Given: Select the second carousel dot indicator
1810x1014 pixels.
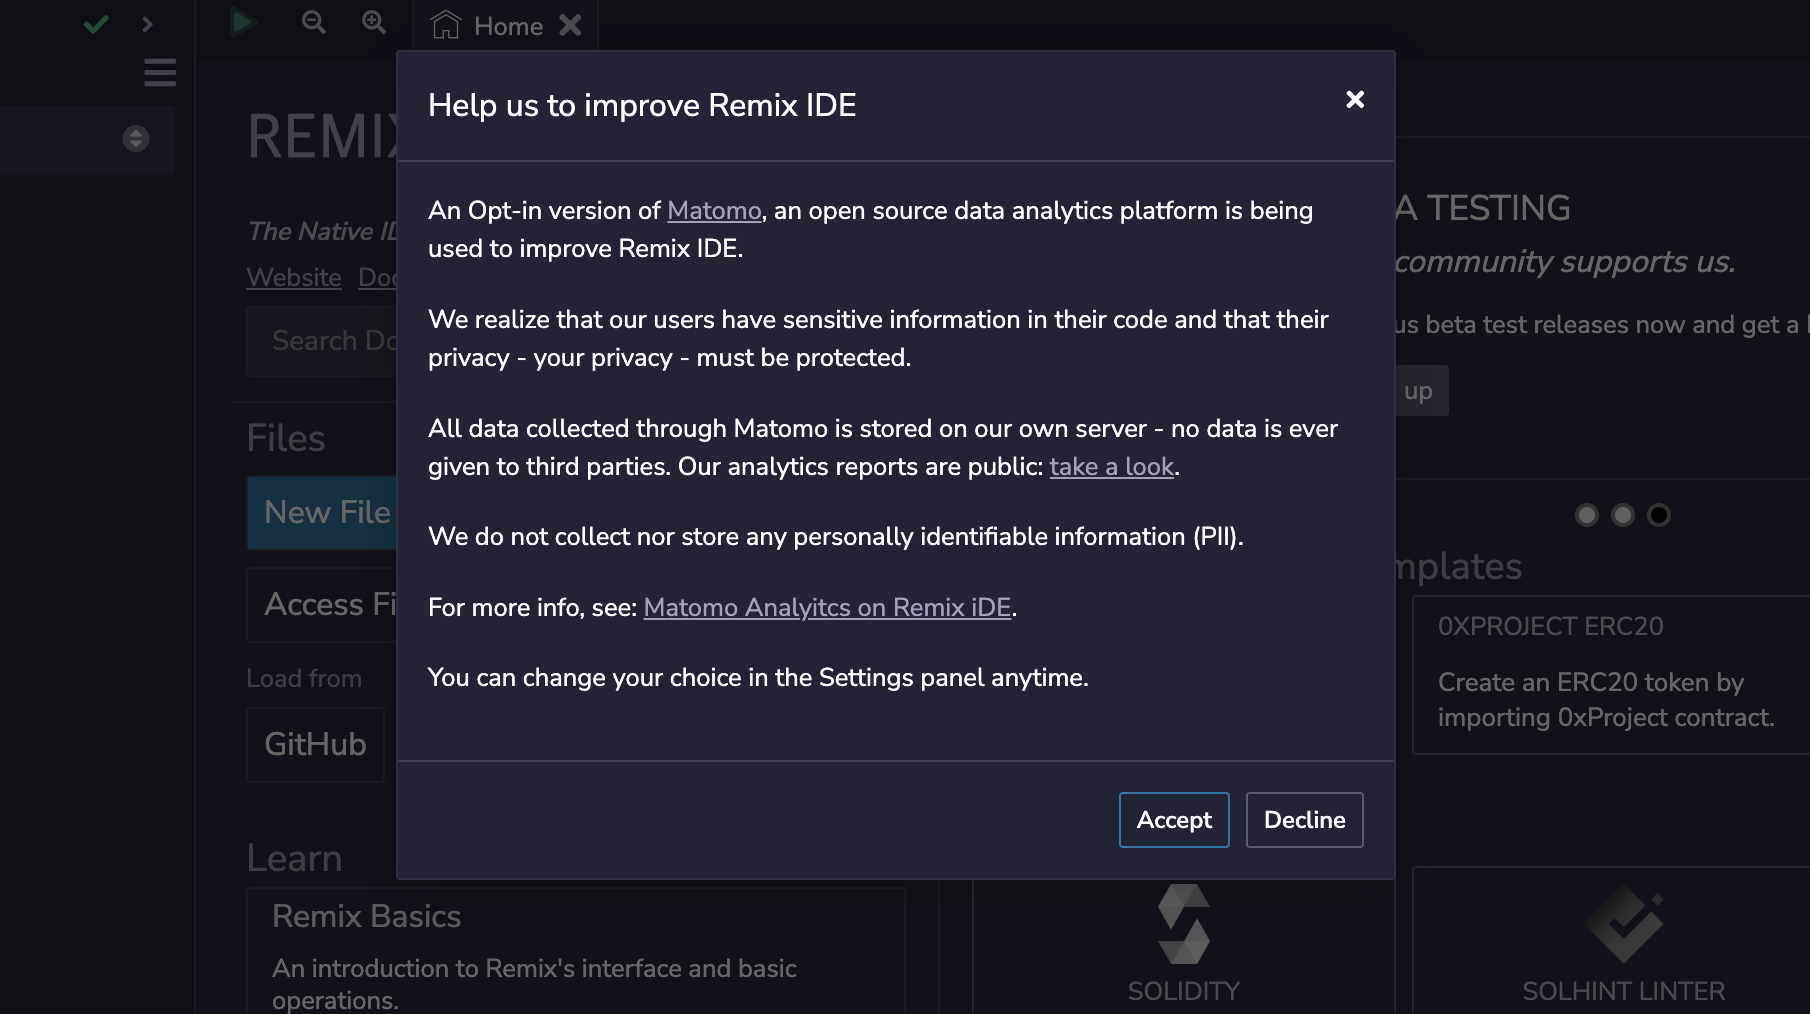Looking at the screenshot, I should (x=1622, y=515).
